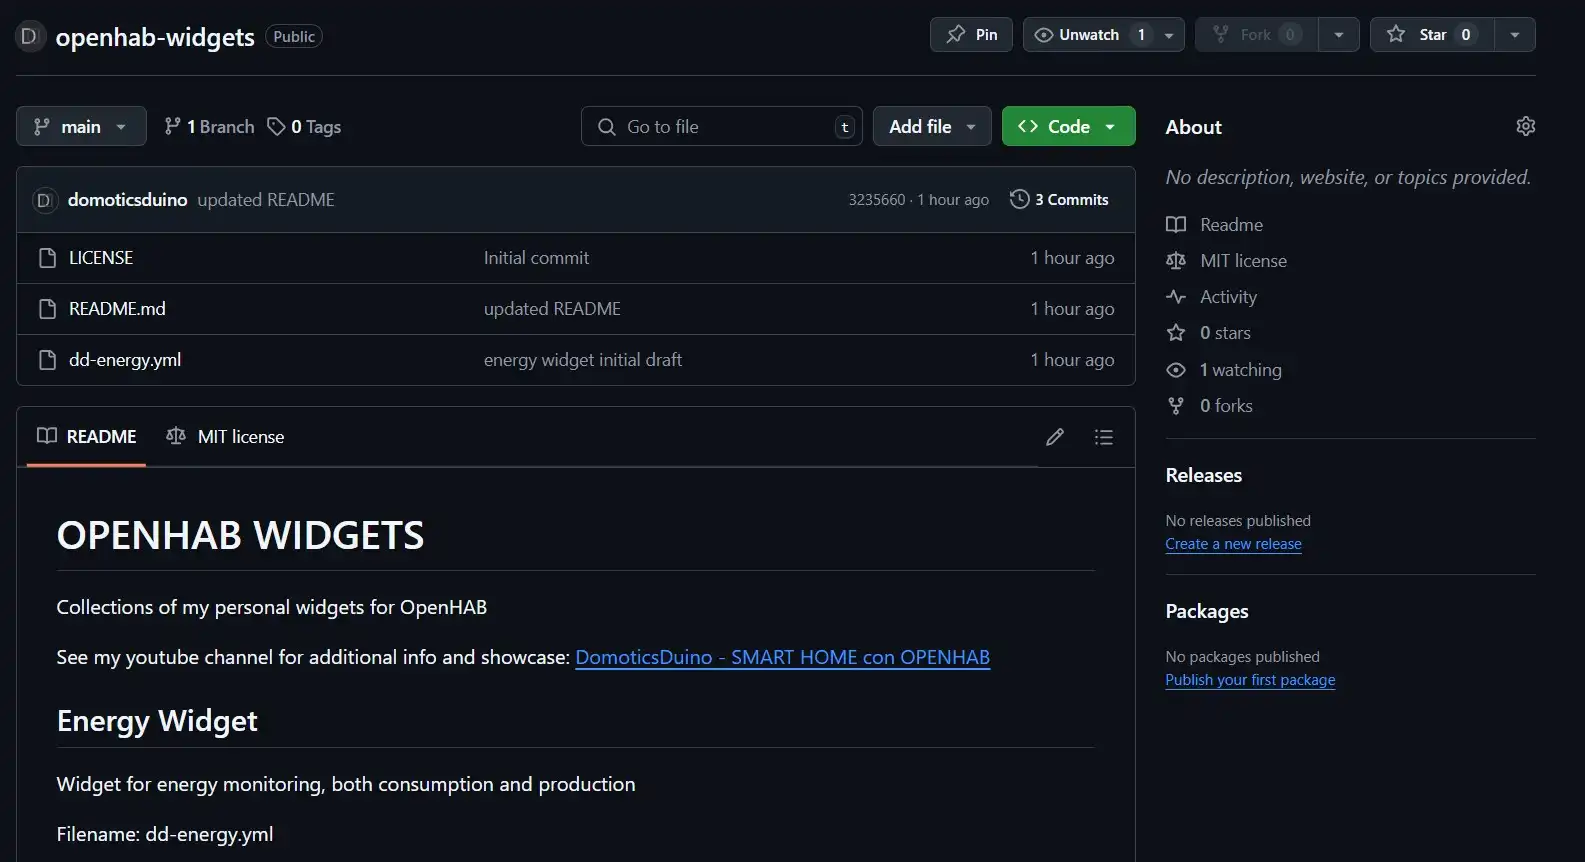The height and width of the screenshot is (862, 1585).
Task: Open the README outline list icon
Action: tap(1103, 437)
